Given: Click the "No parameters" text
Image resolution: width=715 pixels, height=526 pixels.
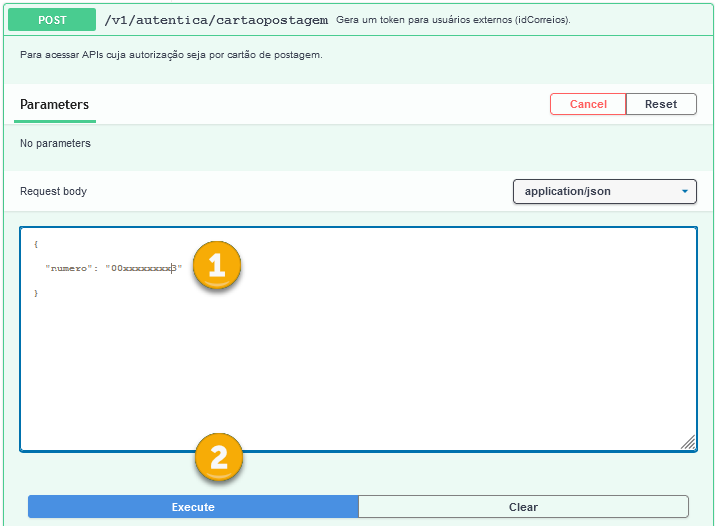Looking at the screenshot, I should coord(55,143).
